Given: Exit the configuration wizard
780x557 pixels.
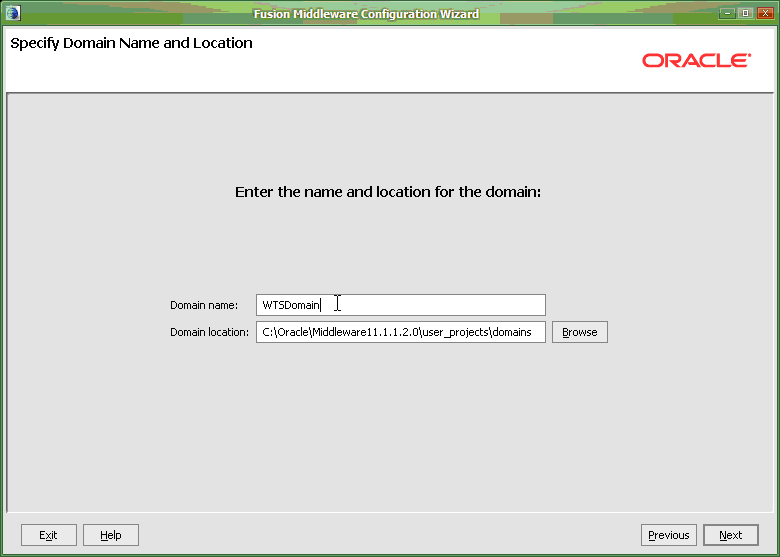Looking at the screenshot, I should 49,535.
